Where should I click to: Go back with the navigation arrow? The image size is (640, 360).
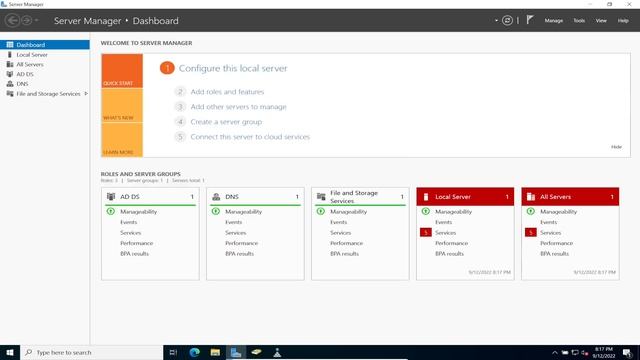(x=13, y=20)
